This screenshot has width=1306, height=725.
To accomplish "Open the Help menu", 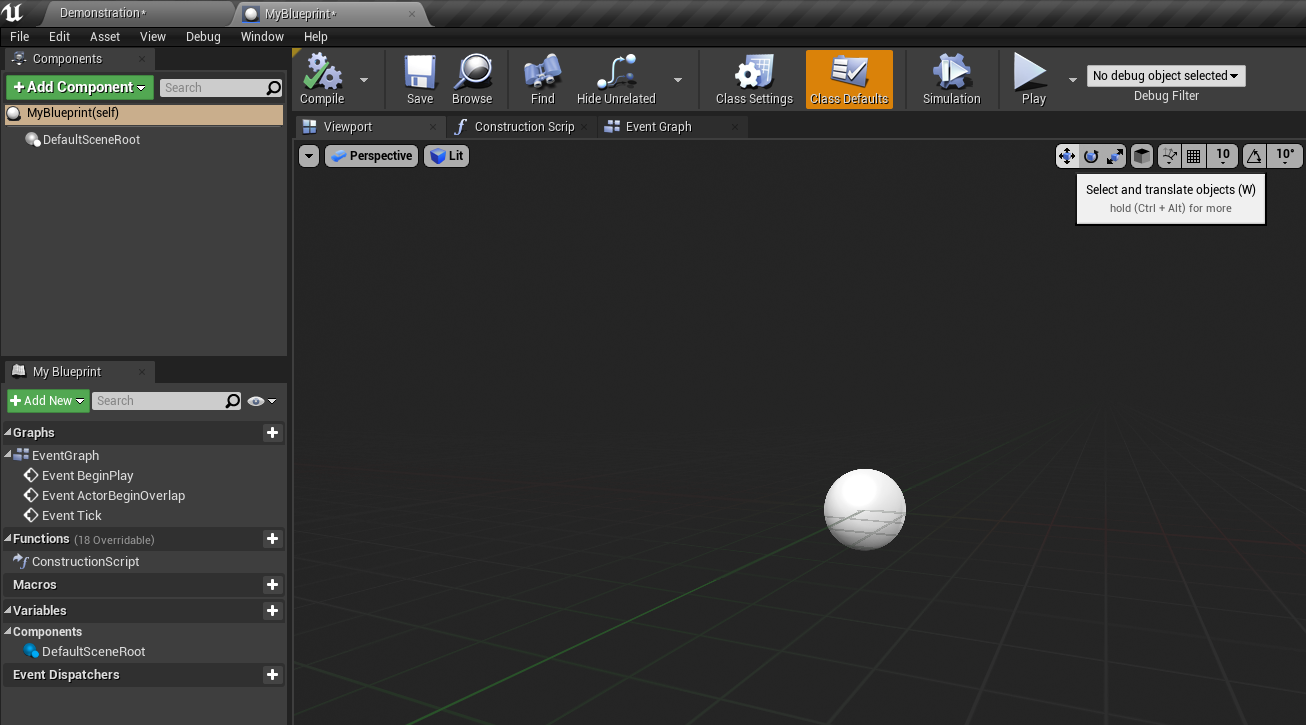I will [x=316, y=37].
